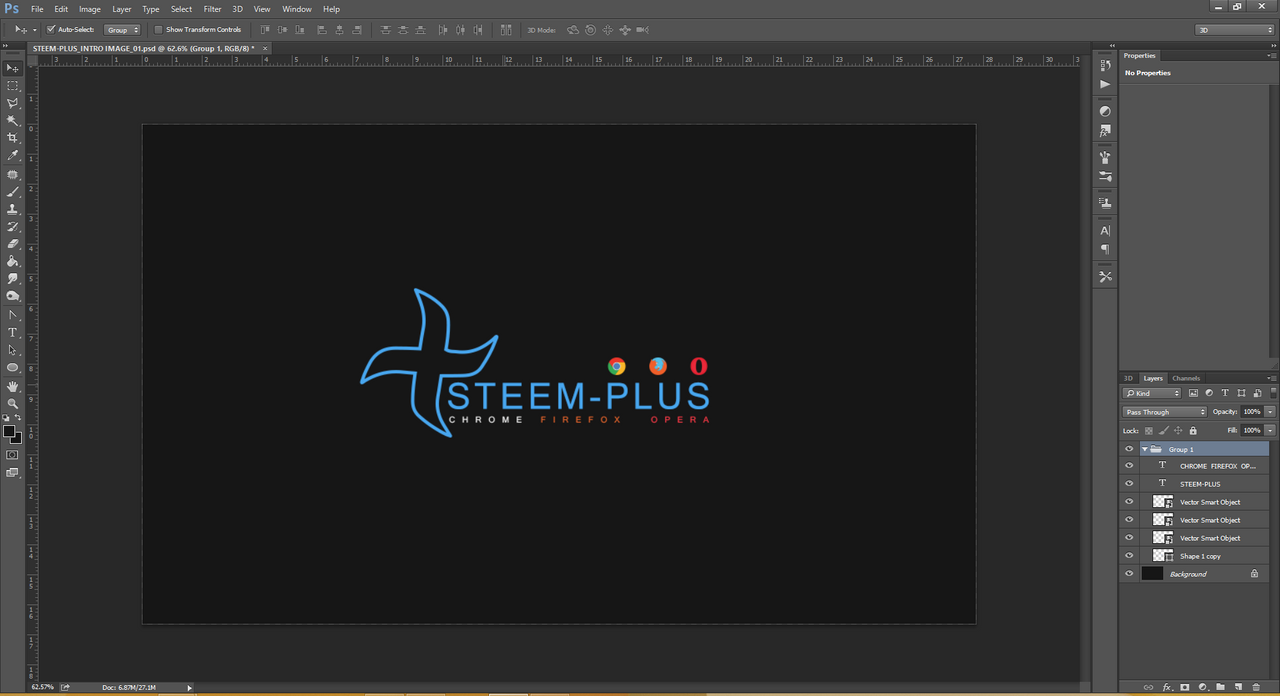Open the Layer menu
Viewport: 1280px width, 696px height.
tap(122, 9)
